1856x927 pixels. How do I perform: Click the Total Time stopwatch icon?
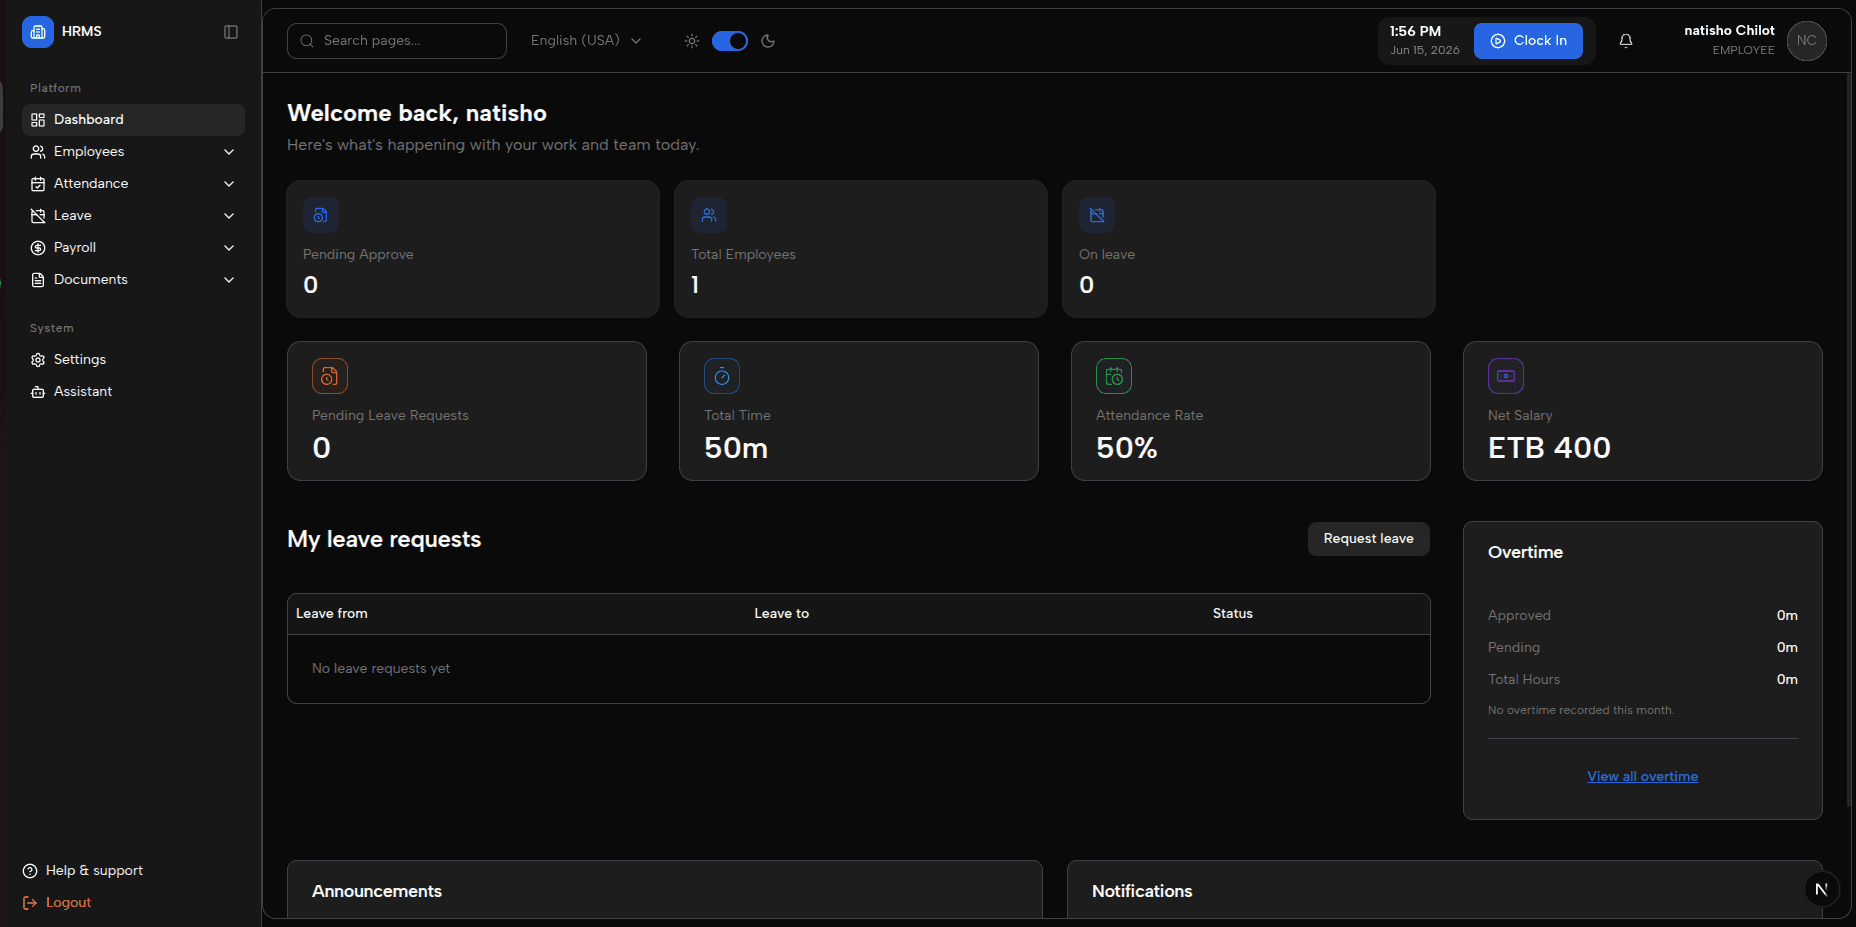click(x=722, y=376)
